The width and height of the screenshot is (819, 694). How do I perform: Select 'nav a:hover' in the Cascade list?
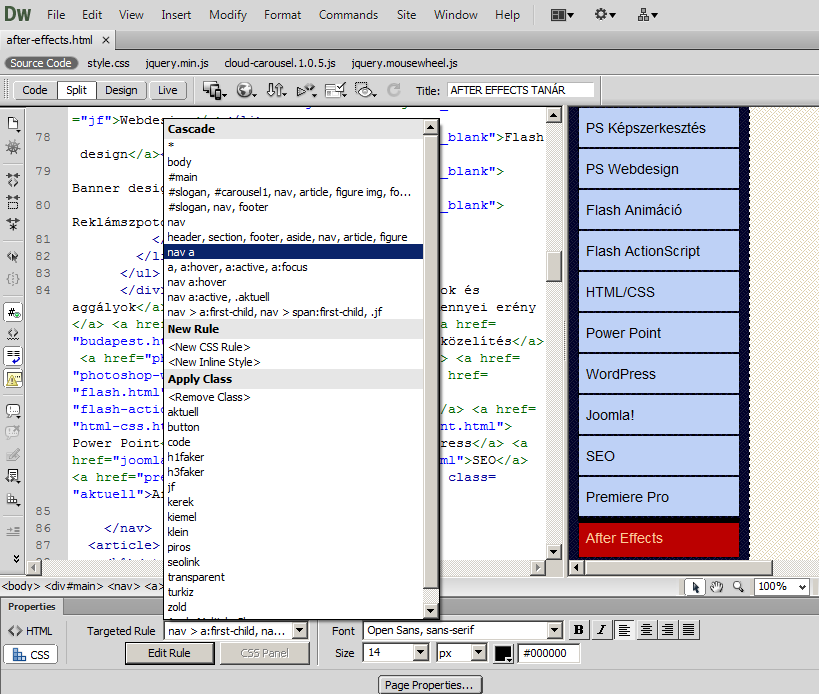click(293, 282)
